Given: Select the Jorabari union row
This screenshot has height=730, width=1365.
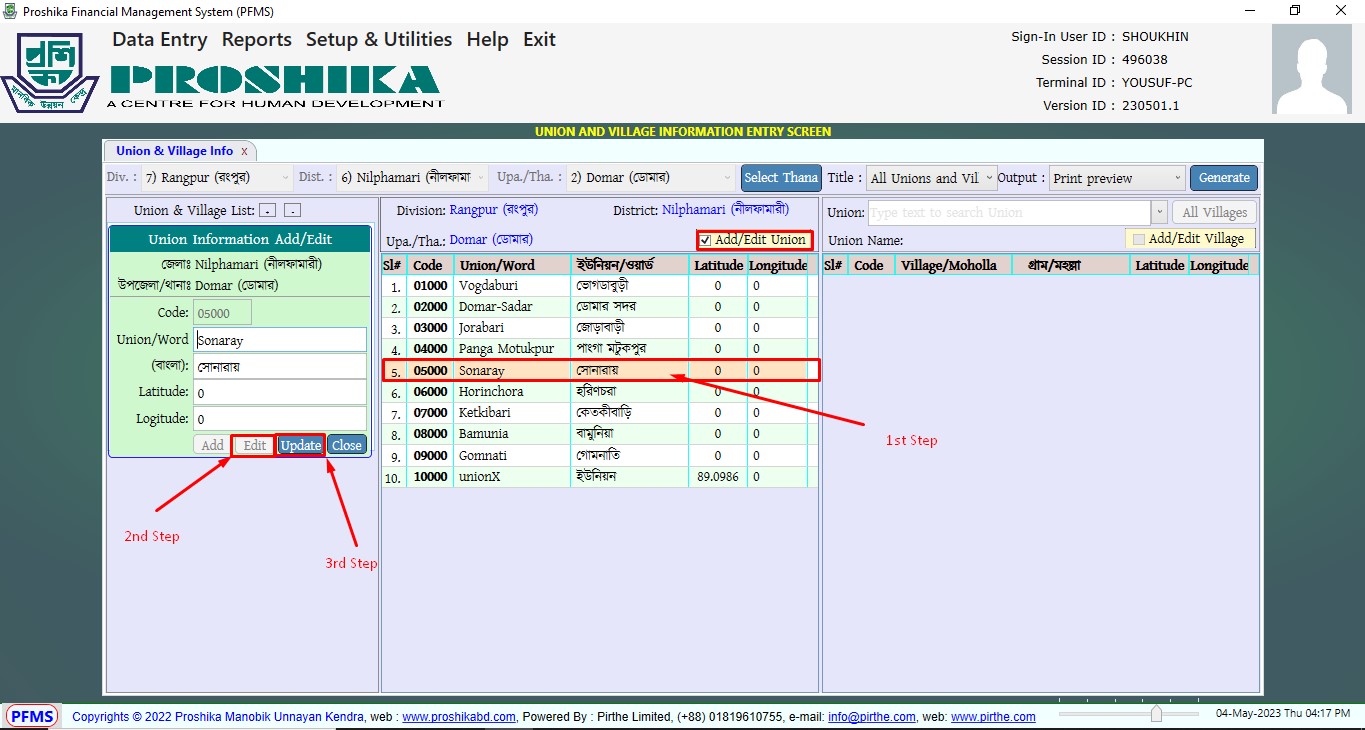Looking at the screenshot, I should point(599,328).
